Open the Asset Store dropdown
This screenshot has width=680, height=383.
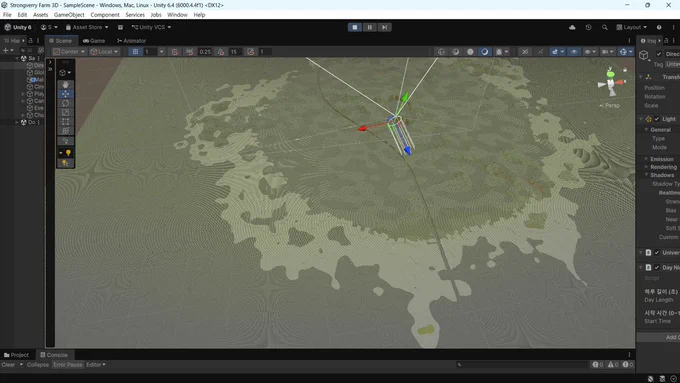point(87,27)
